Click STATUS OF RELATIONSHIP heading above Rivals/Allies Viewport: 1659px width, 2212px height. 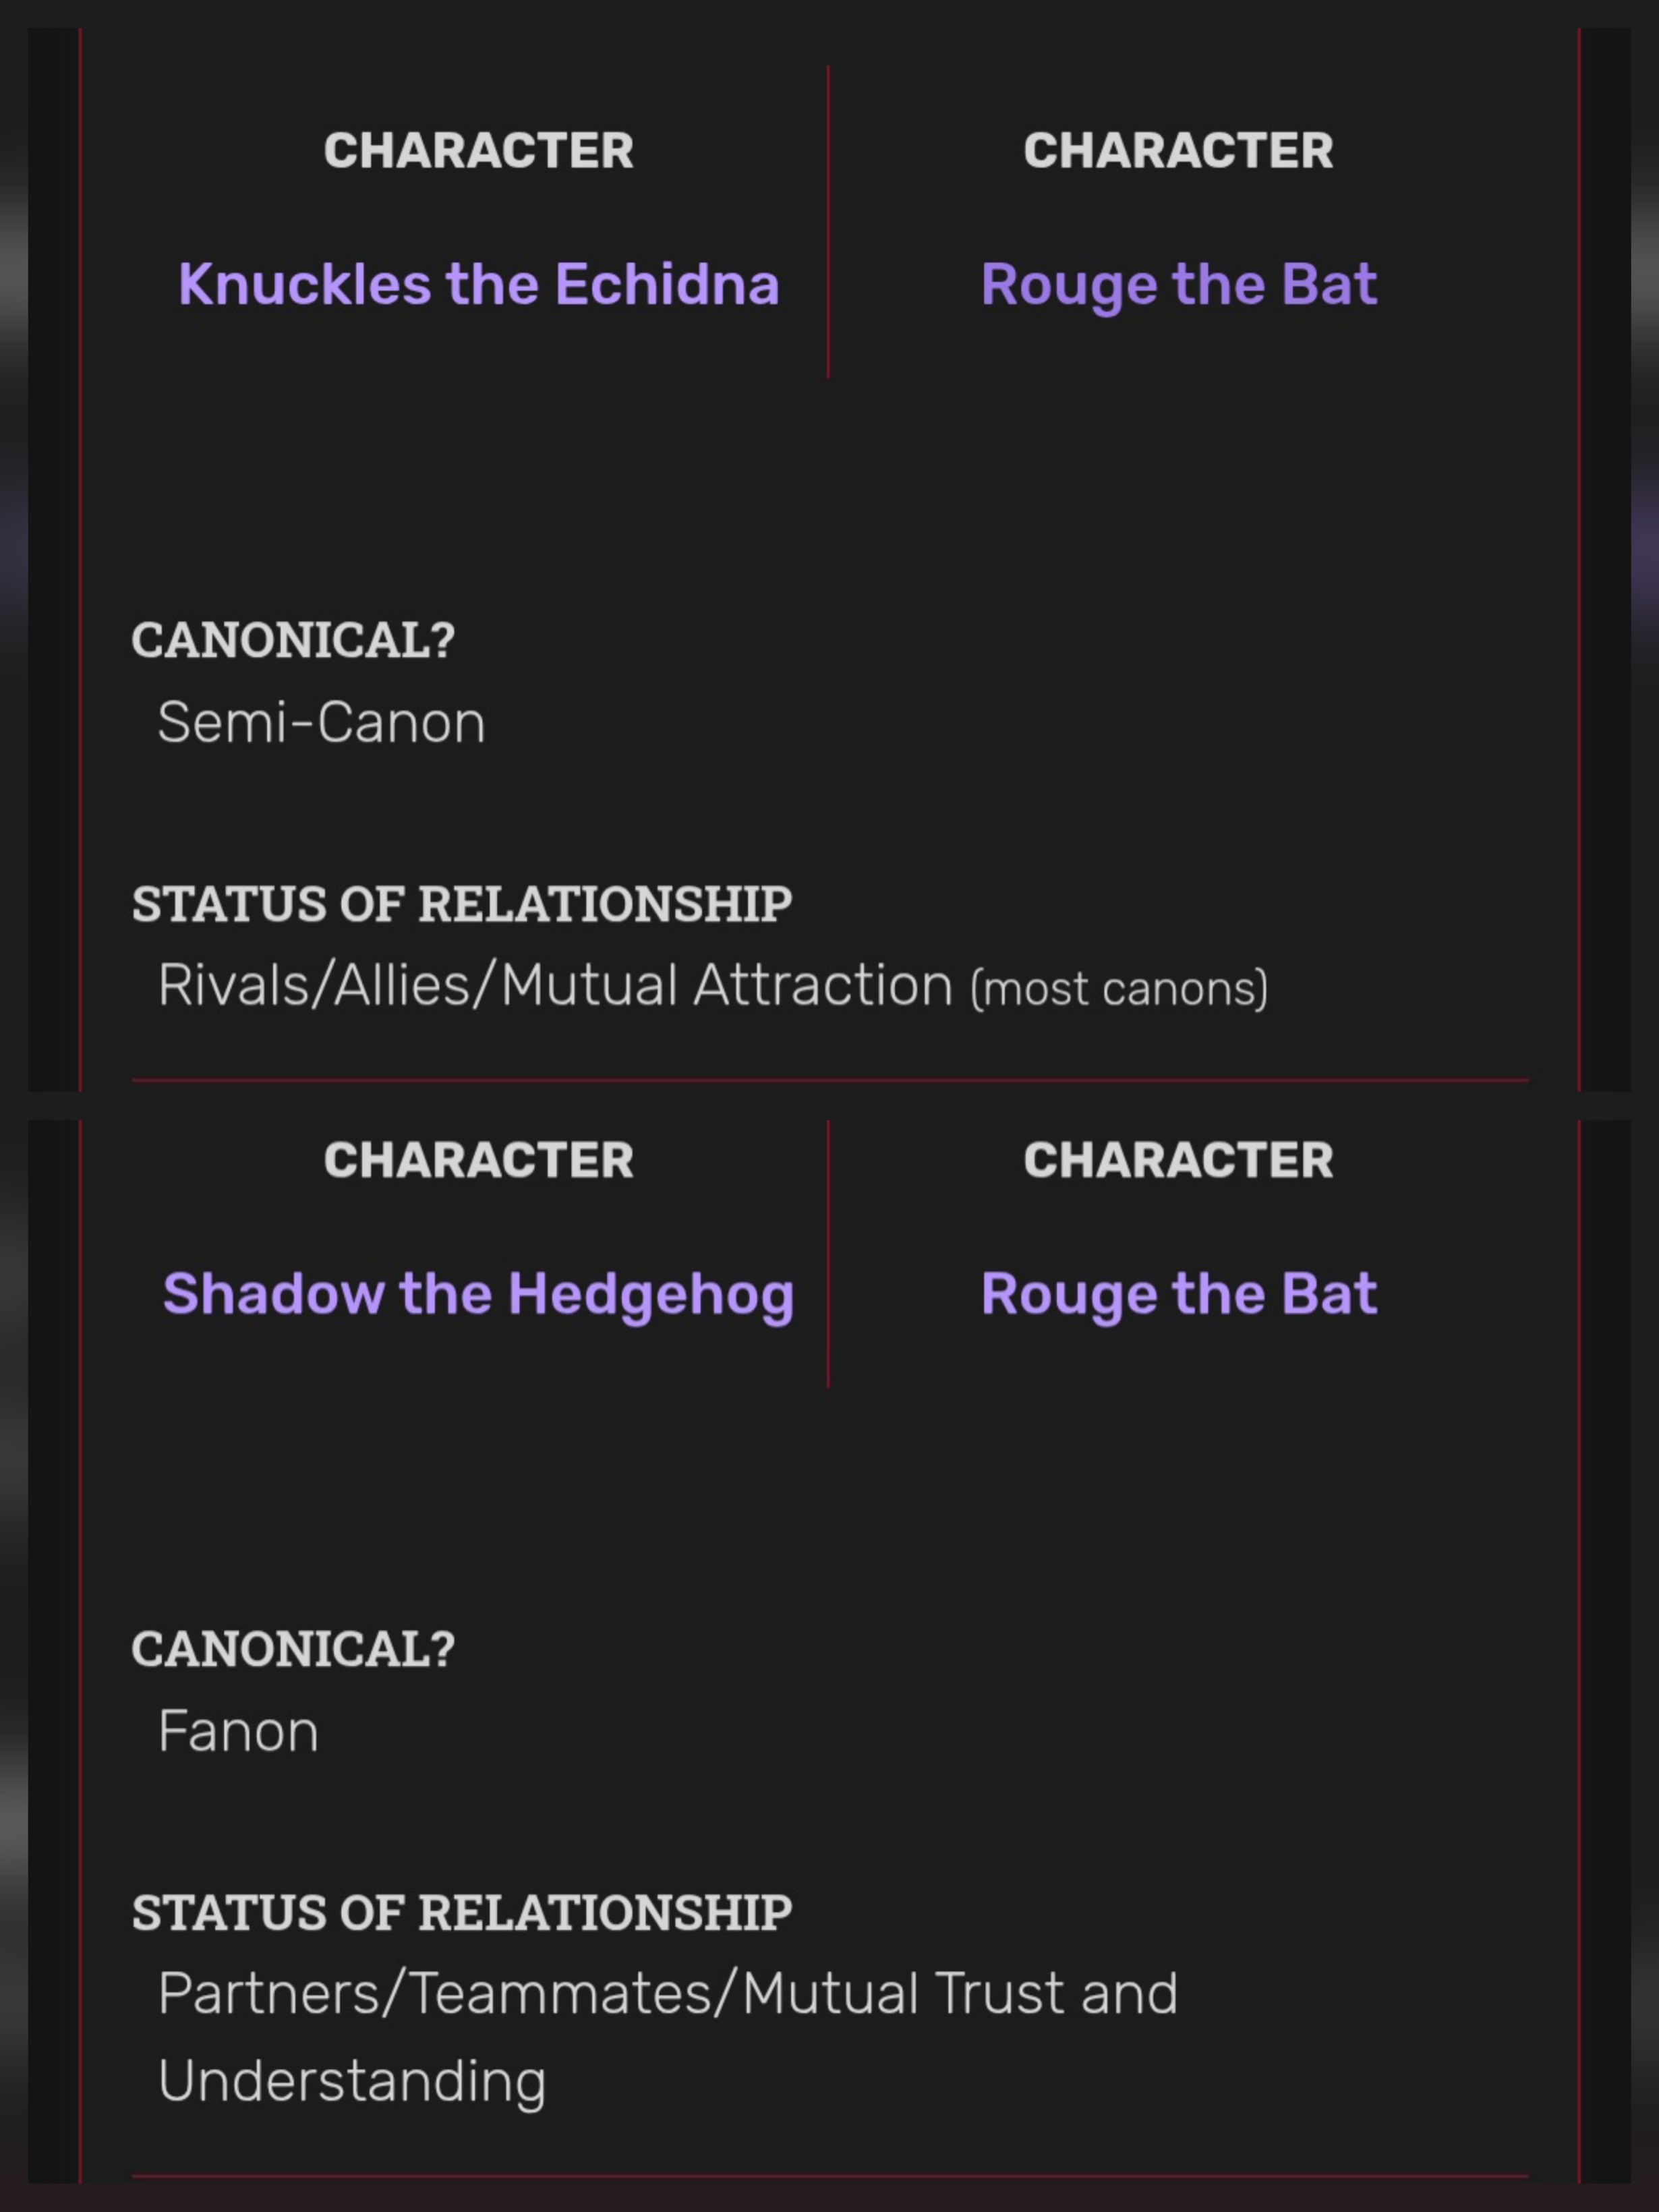[462, 904]
